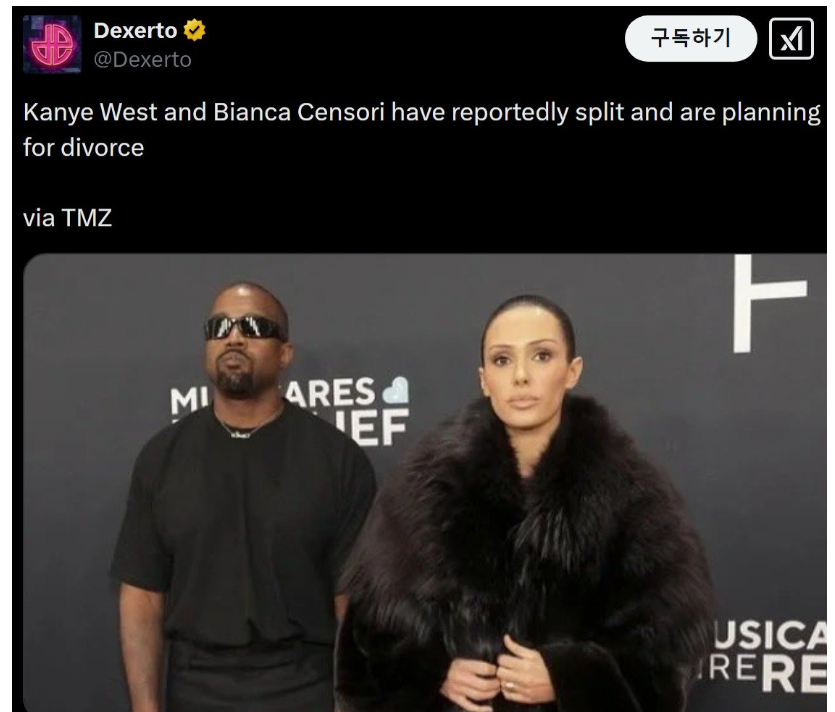Open the attached red carpet photo
835x712 pixels.
pos(425,482)
